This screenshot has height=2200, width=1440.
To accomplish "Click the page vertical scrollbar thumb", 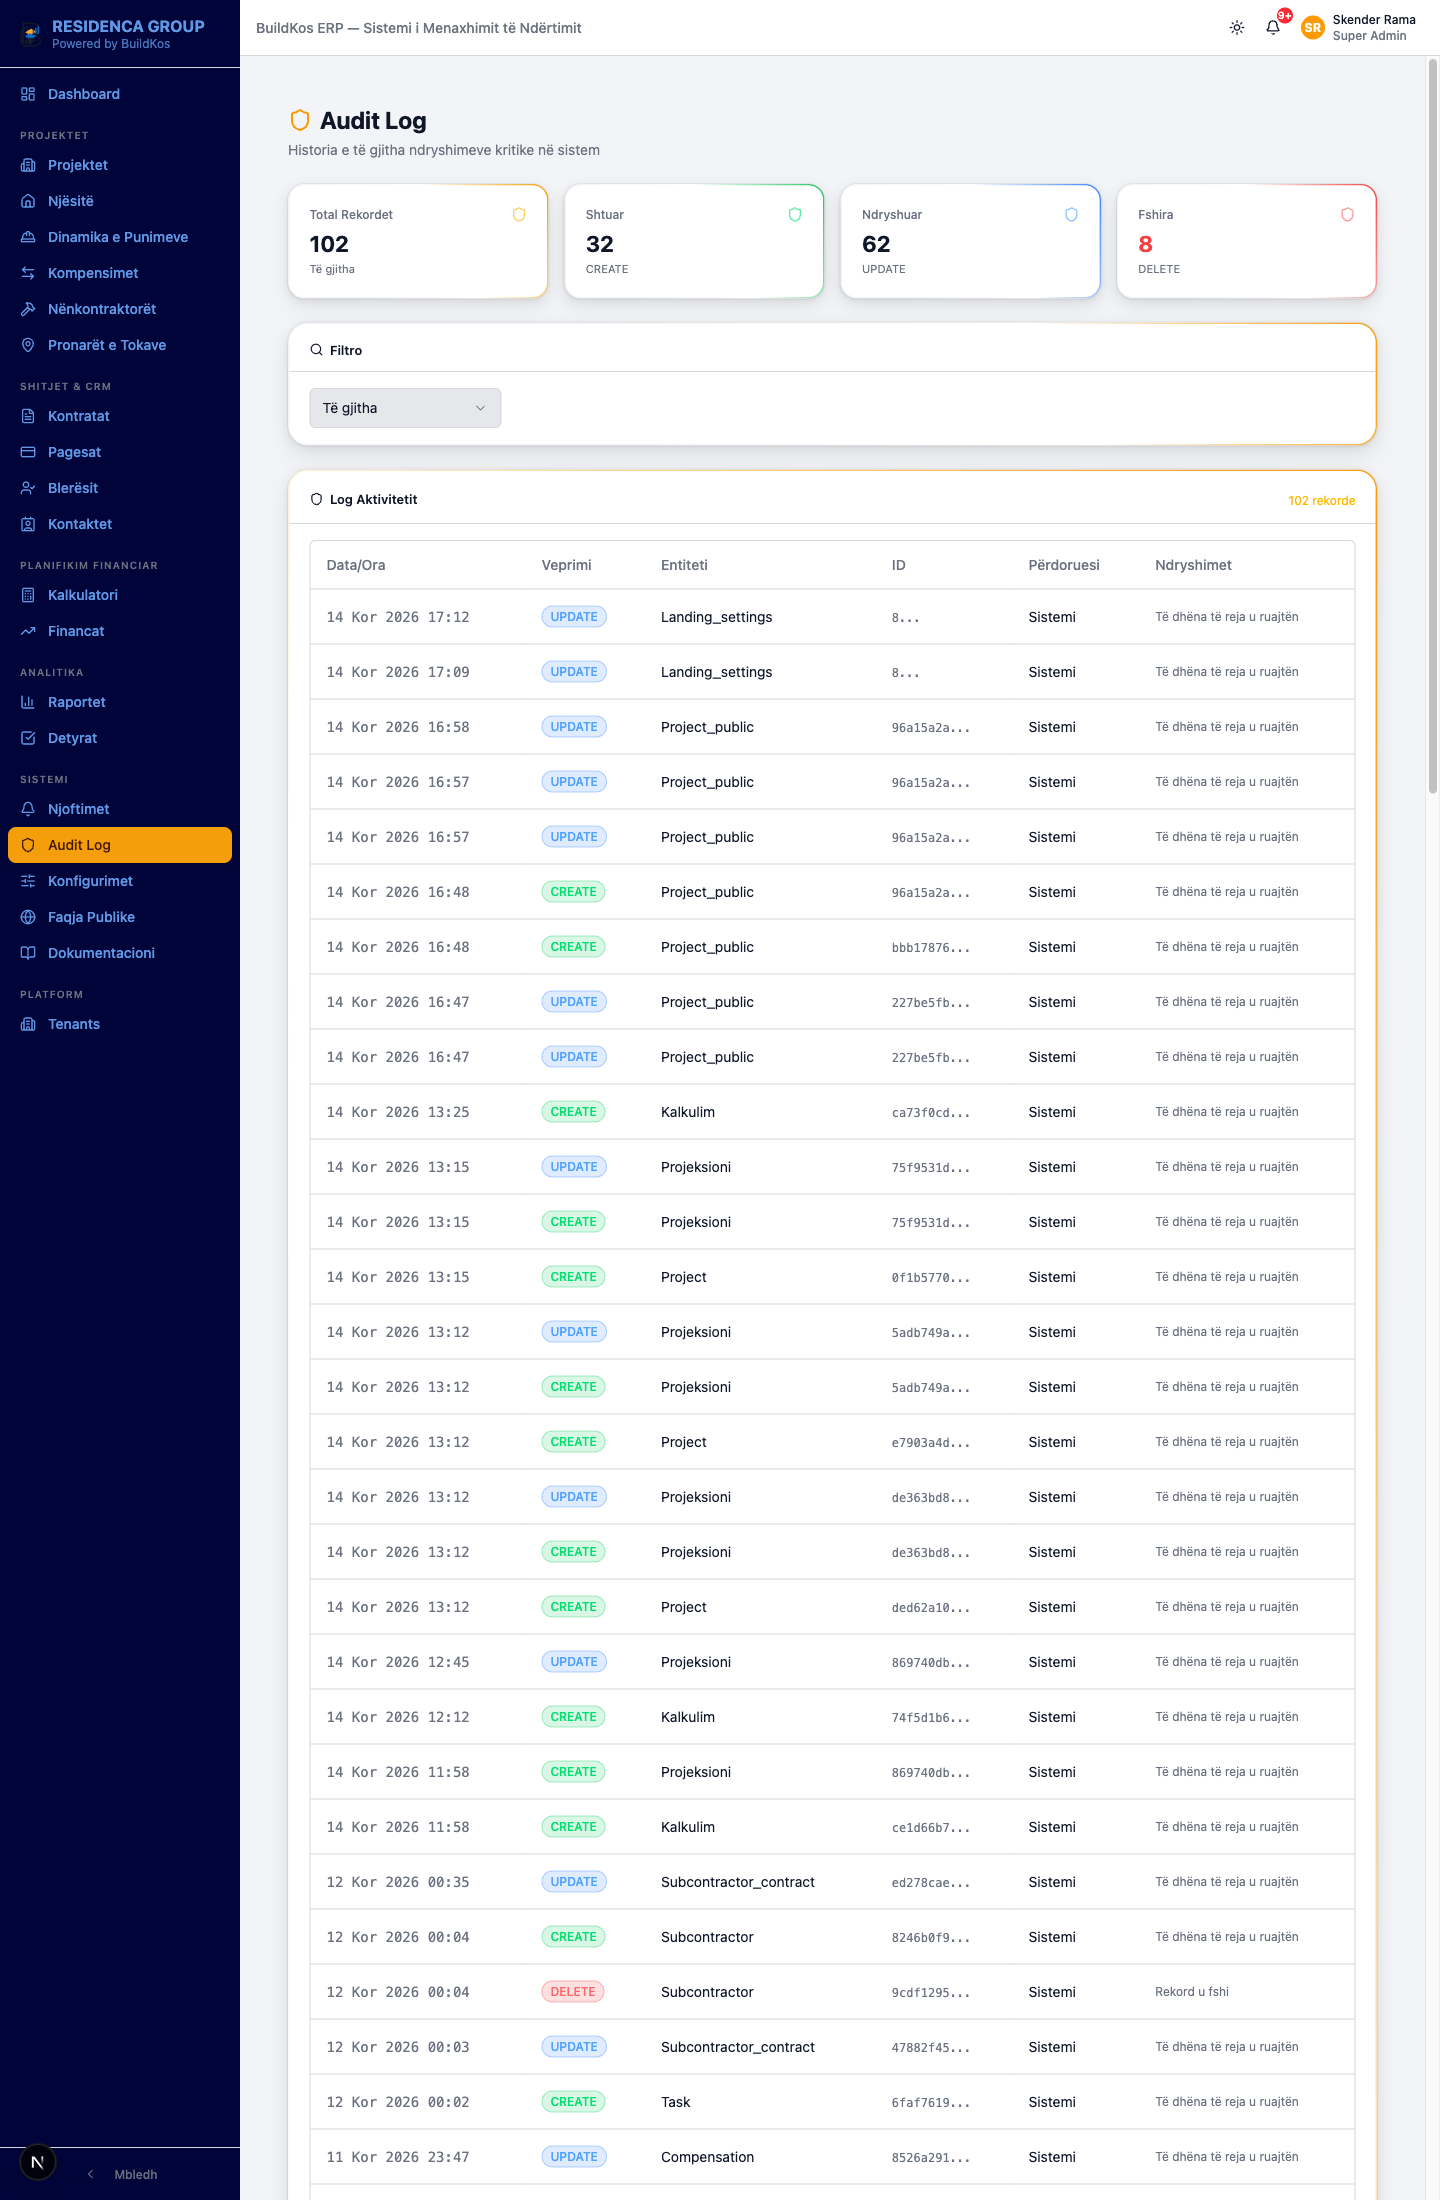I will [x=1433, y=426].
